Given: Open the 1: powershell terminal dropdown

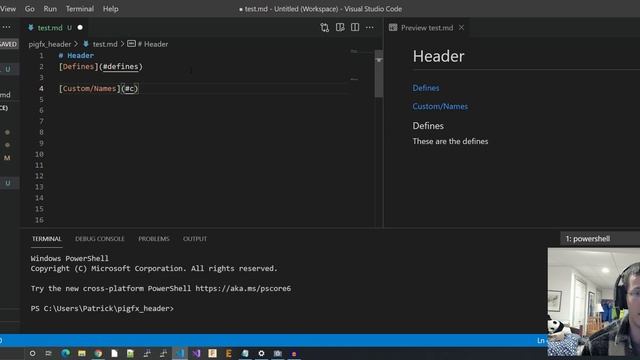Looking at the screenshot, I should (600, 239).
